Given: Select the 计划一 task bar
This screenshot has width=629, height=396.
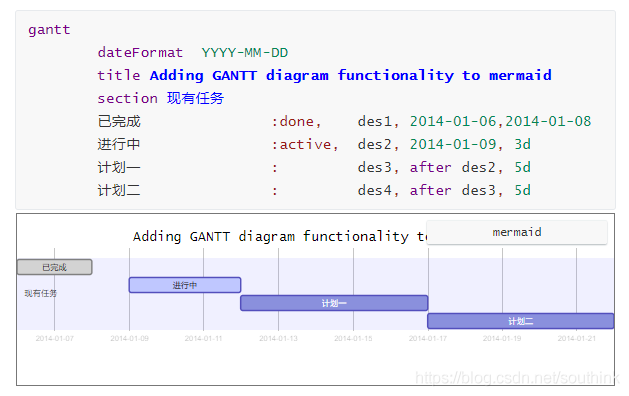Looking at the screenshot, I should [x=334, y=303].
